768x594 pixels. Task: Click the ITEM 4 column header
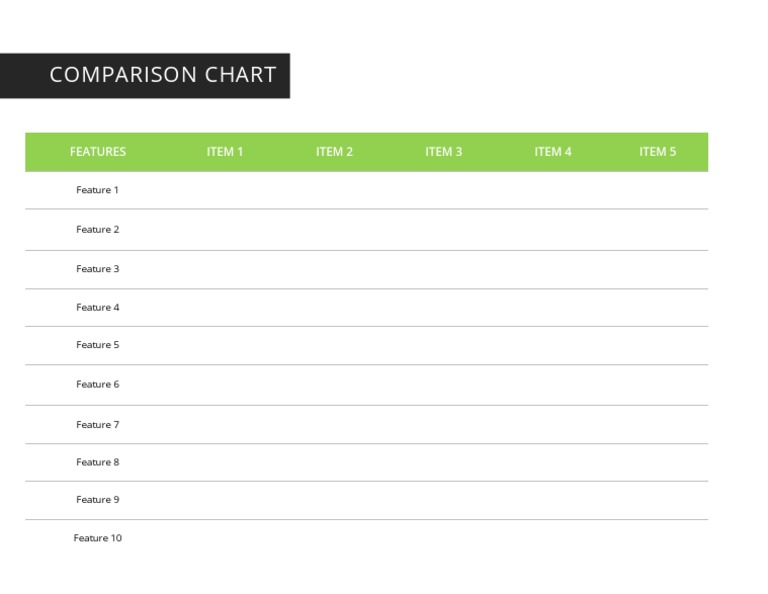(553, 152)
